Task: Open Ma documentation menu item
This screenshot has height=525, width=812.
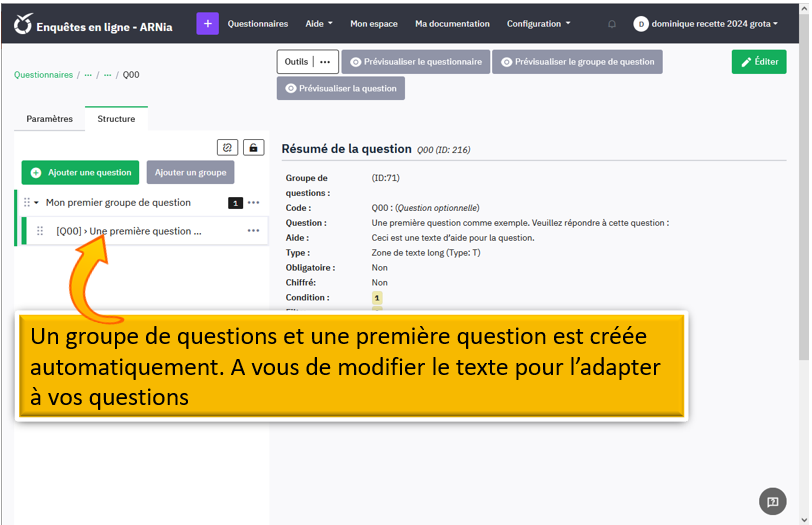Action: click(452, 24)
